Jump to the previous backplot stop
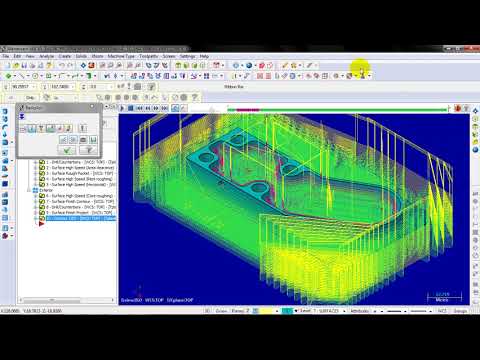Image resolution: width=480 pixels, height=360 pixels. coord(139,108)
